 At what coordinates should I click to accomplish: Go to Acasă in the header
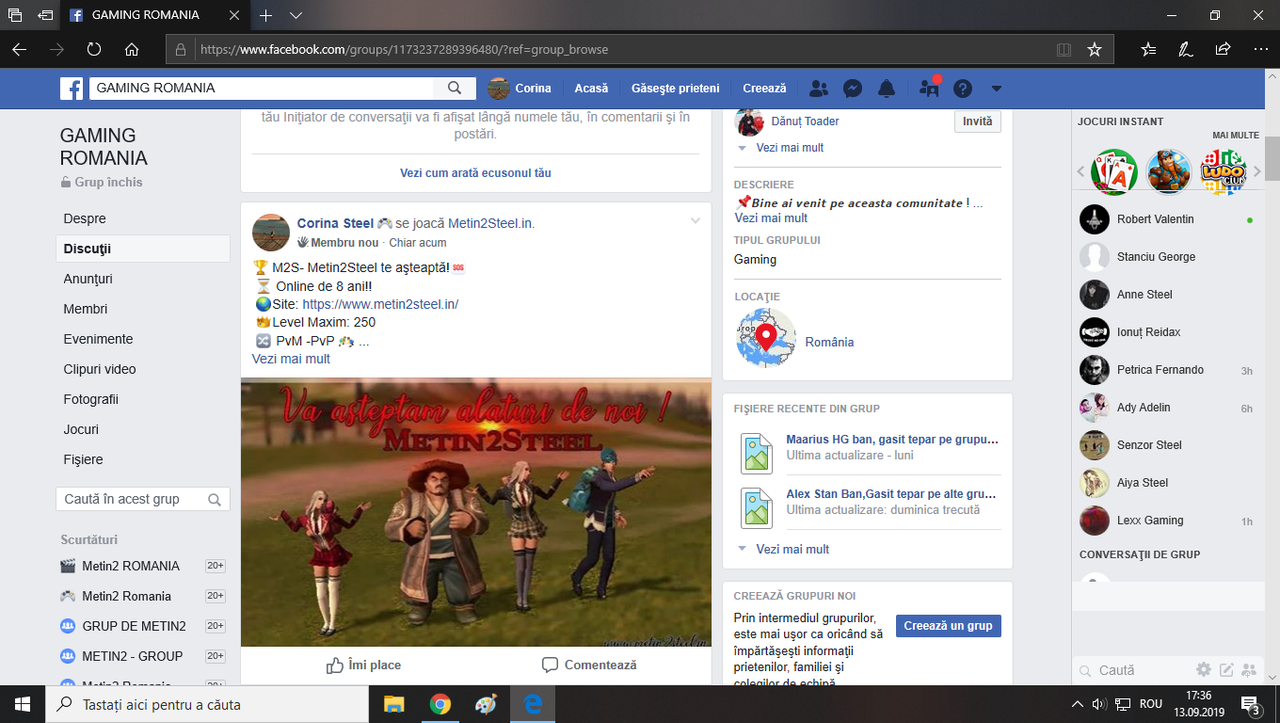click(x=592, y=88)
